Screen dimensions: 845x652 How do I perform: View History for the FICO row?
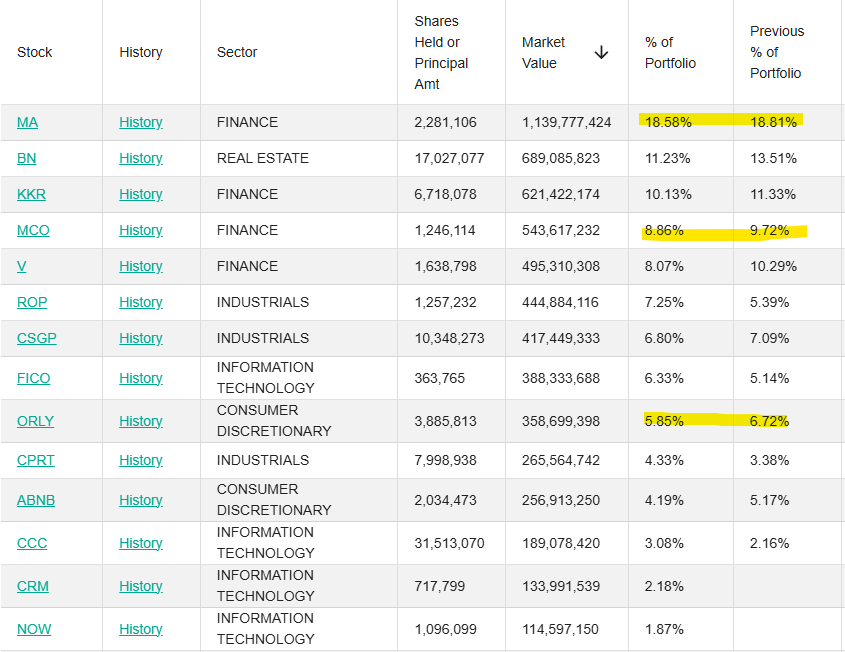tap(141, 378)
